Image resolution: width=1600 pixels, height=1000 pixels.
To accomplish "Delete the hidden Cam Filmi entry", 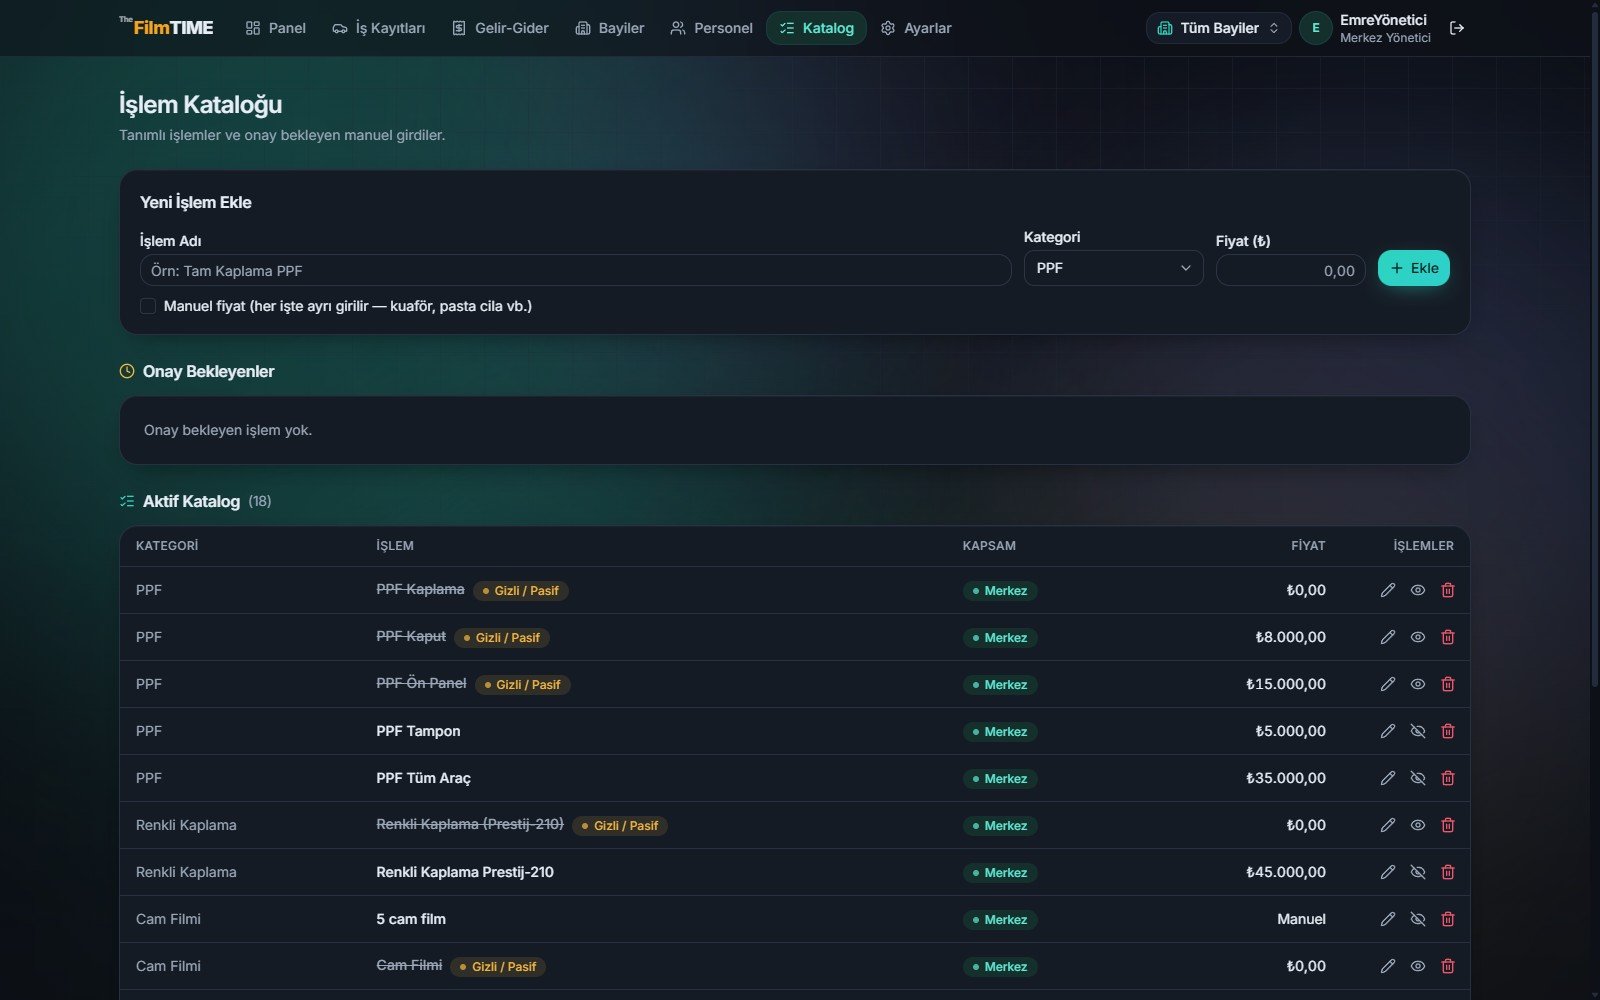I will tap(1447, 966).
